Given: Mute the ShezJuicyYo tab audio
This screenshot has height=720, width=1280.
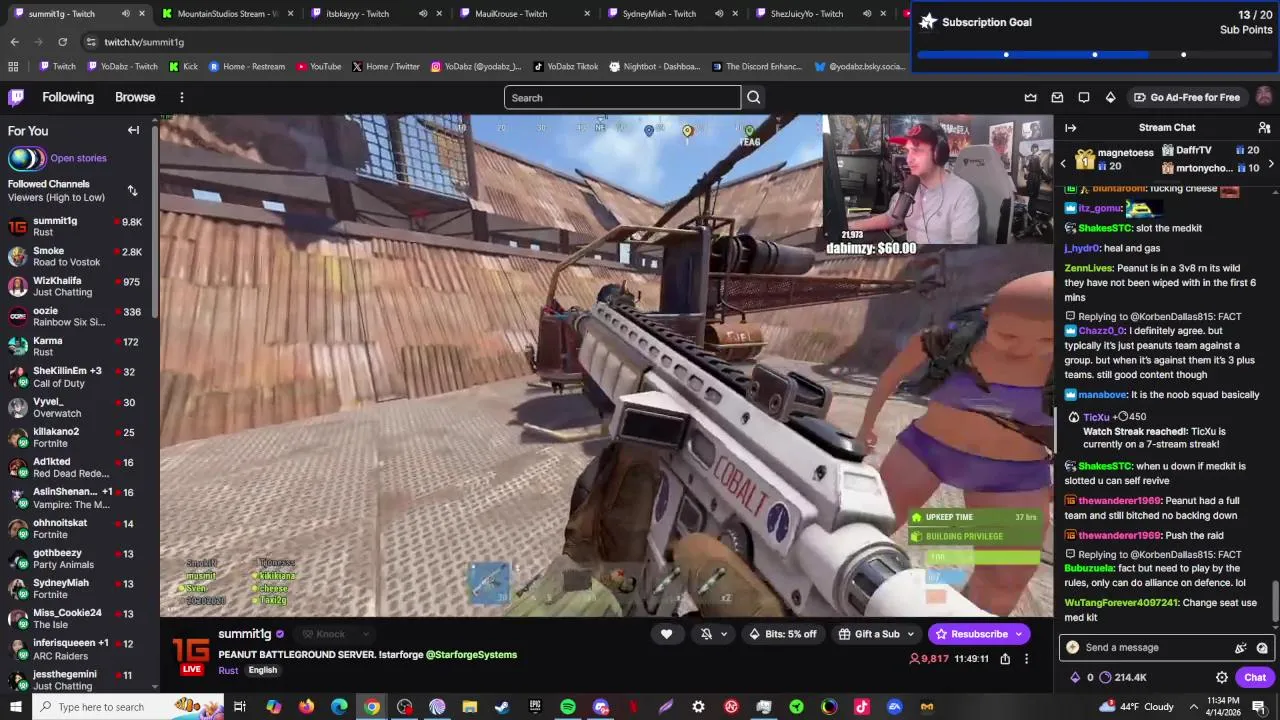Looking at the screenshot, I should 867,13.
